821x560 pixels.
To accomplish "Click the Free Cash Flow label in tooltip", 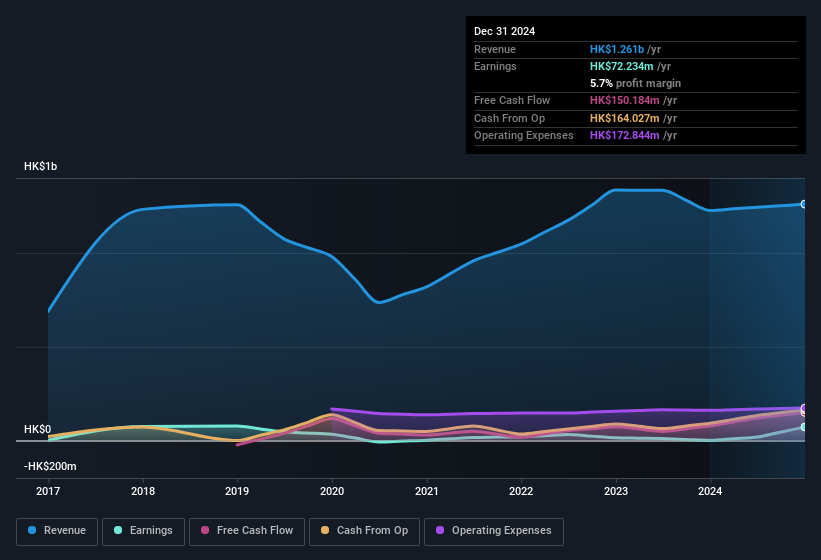I will point(512,100).
